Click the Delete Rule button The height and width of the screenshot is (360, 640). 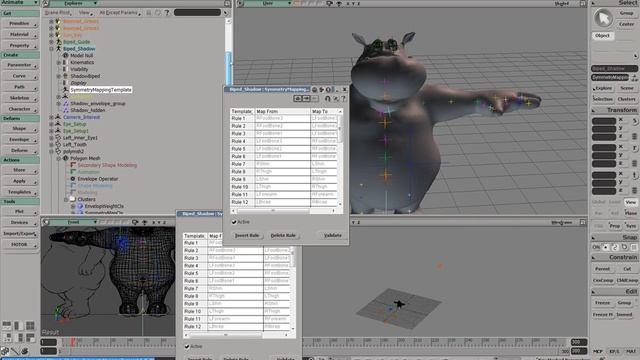[283, 236]
